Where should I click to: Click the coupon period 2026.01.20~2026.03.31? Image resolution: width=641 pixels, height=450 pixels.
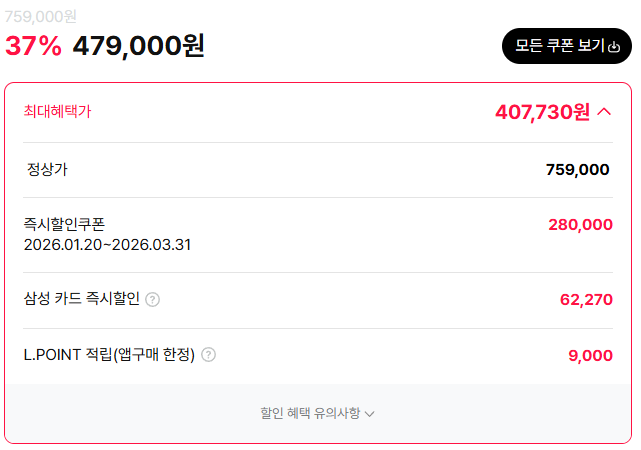tap(107, 243)
